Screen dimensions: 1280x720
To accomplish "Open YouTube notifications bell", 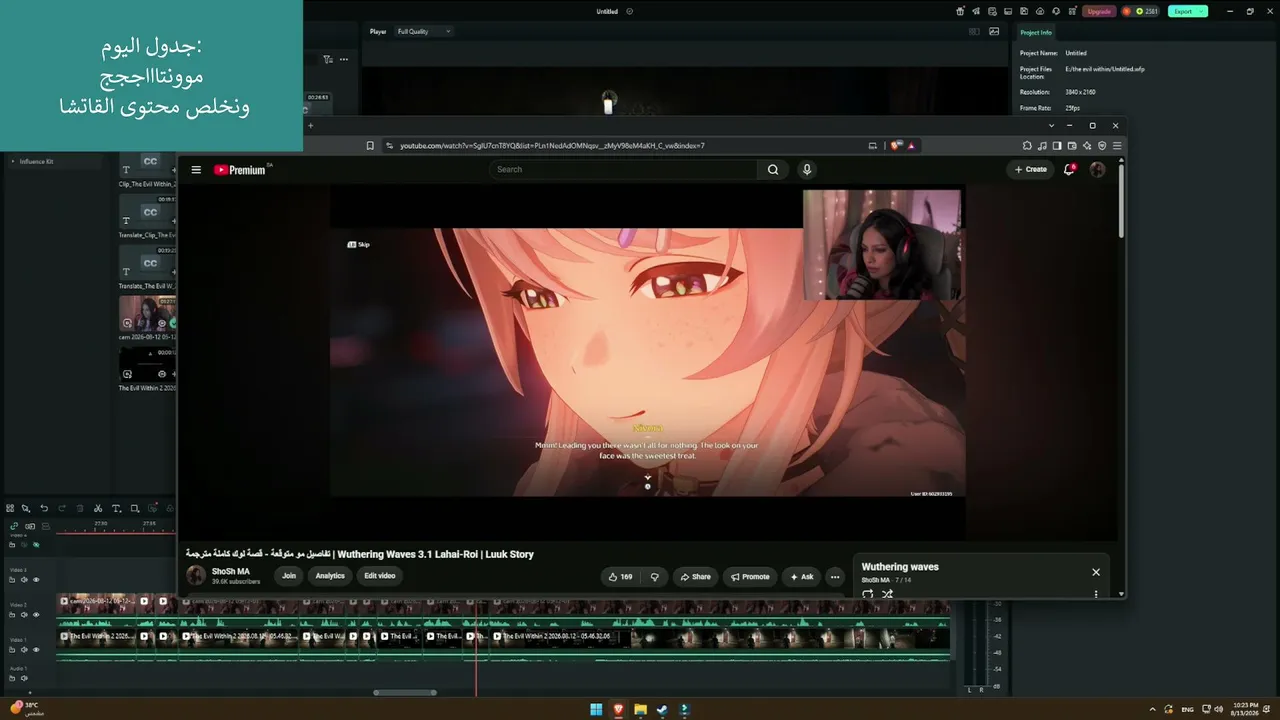I will click(1069, 170).
